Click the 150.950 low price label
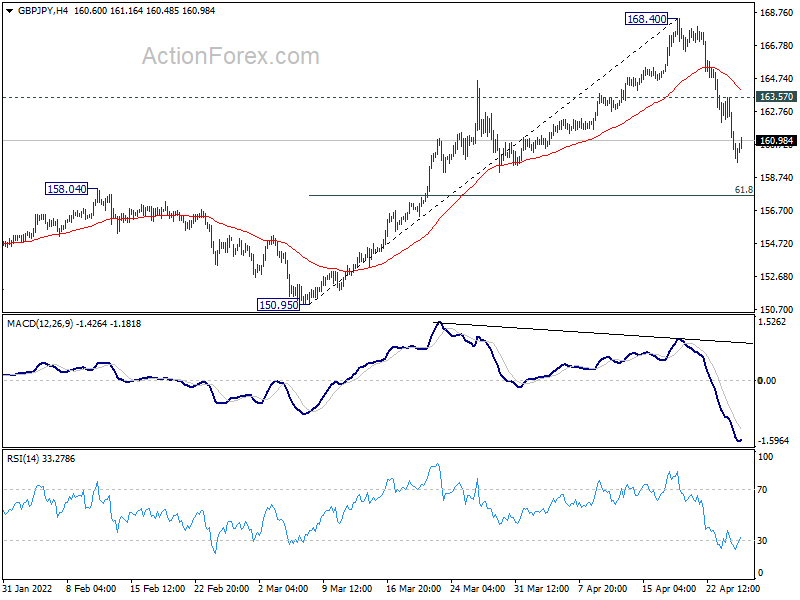The image size is (800, 600). pos(279,305)
